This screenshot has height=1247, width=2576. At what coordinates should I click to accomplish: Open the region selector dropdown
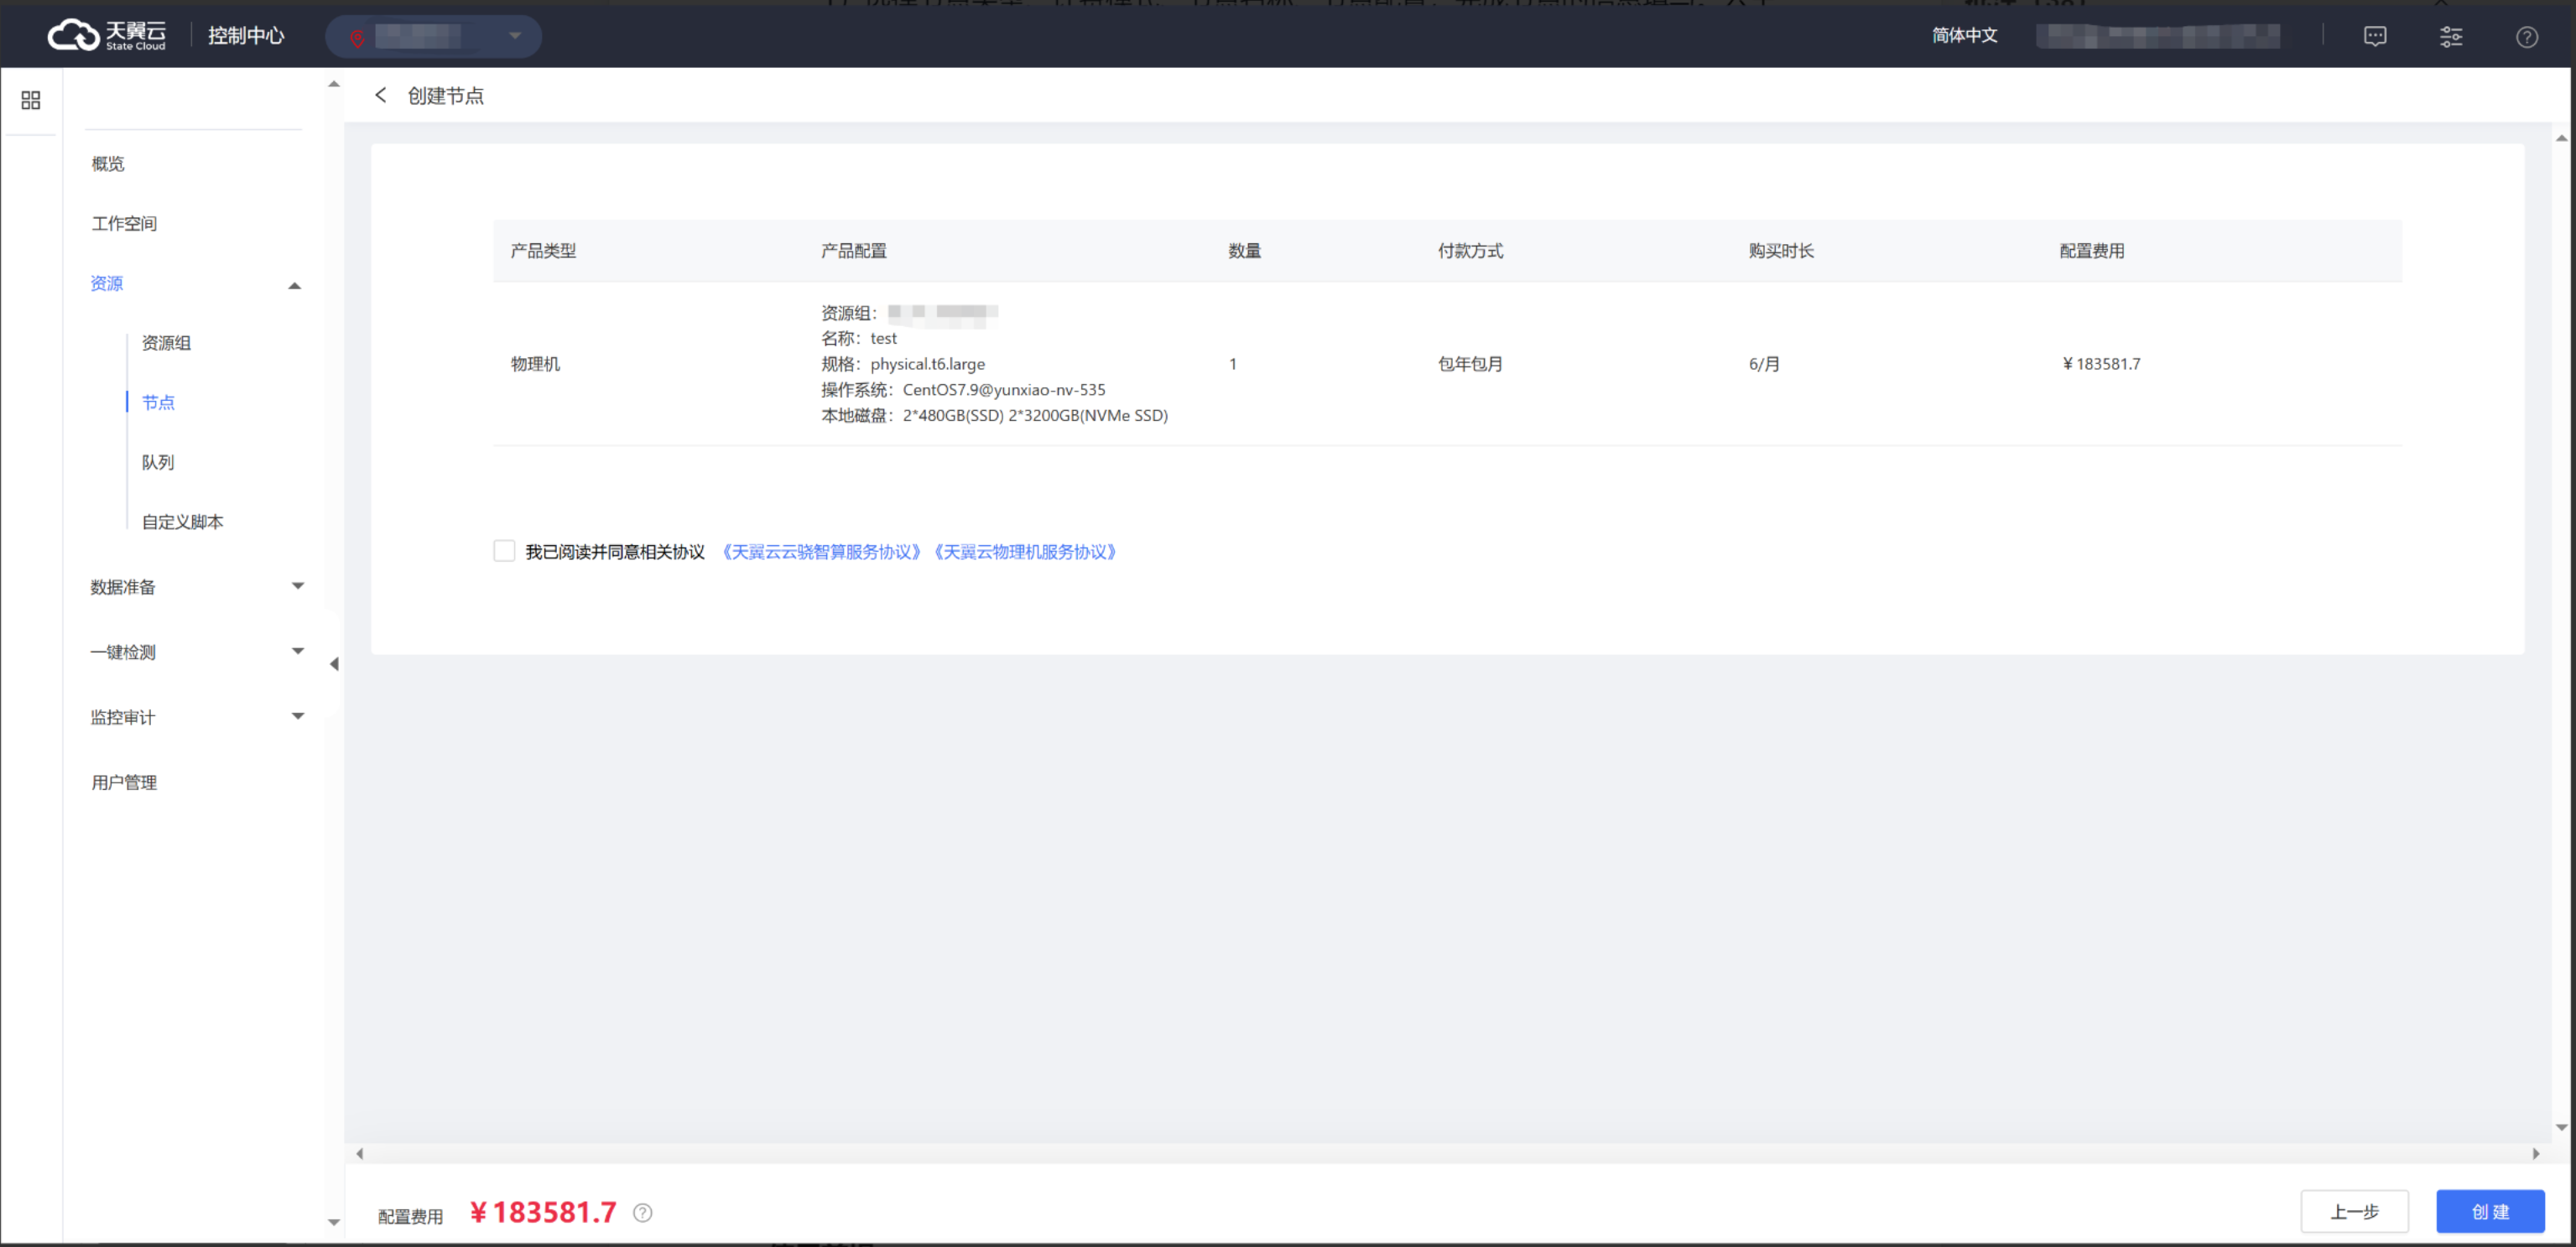[x=433, y=37]
